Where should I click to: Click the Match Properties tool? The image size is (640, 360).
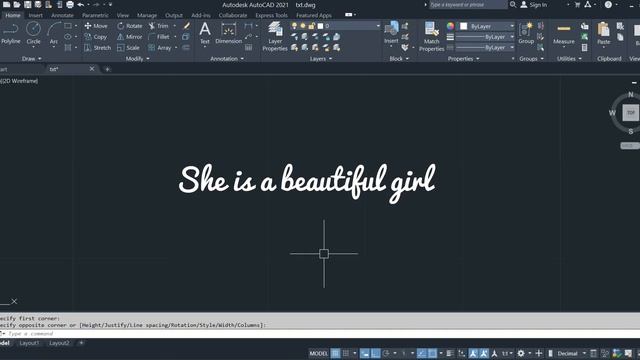tap(431, 37)
